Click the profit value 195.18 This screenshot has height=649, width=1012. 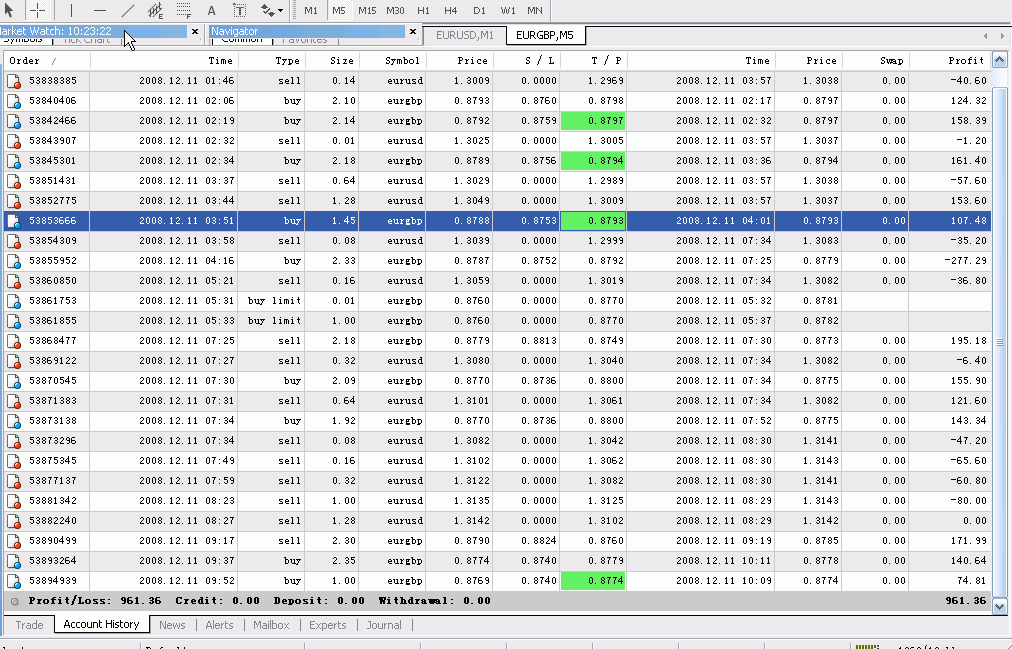pyautogui.click(x=969, y=341)
